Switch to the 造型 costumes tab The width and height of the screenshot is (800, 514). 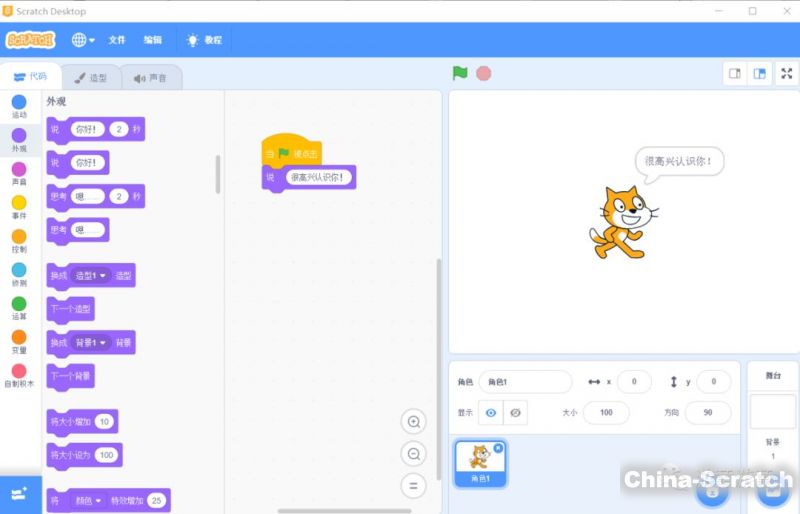[91, 77]
